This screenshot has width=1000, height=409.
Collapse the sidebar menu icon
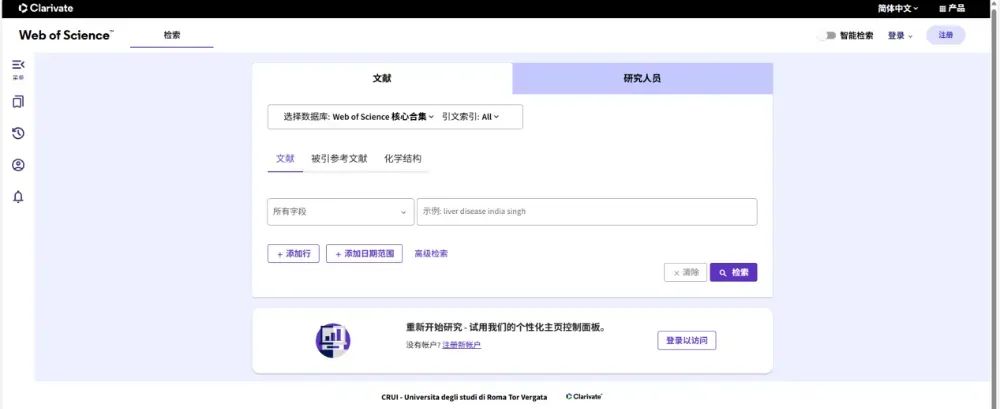pyautogui.click(x=18, y=65)
